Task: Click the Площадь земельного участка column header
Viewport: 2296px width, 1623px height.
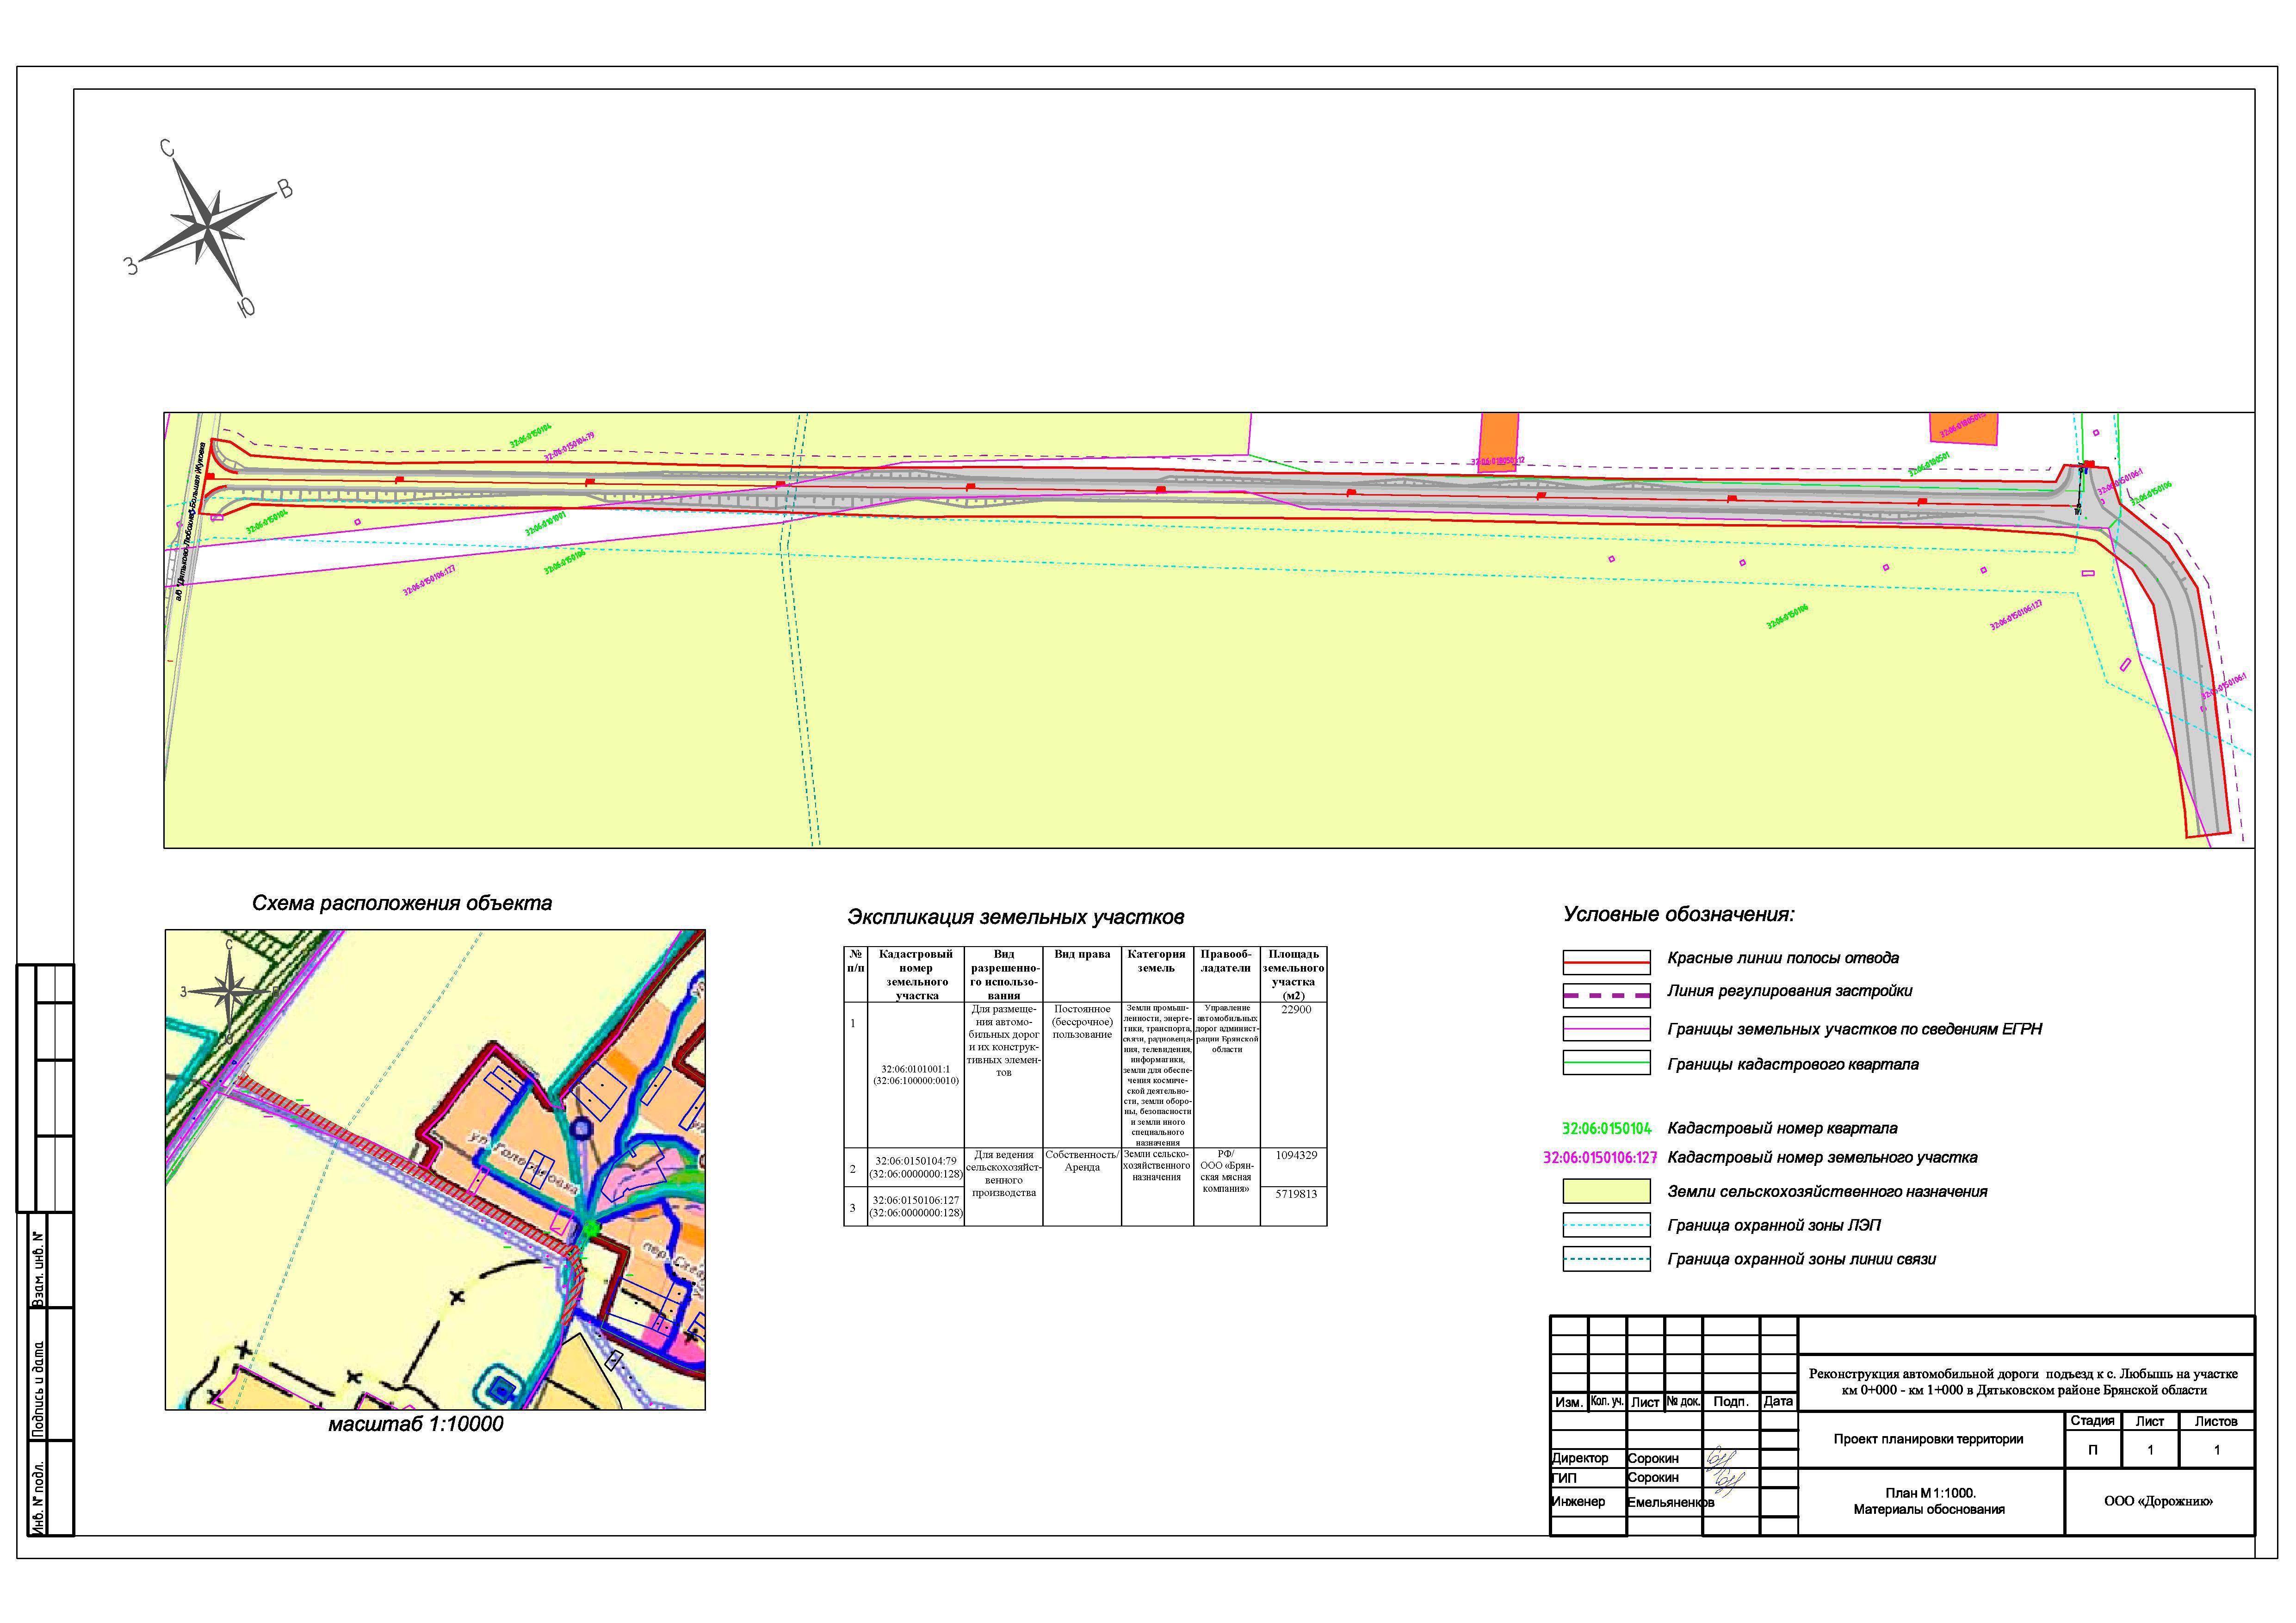Action: pos(1293,974)
